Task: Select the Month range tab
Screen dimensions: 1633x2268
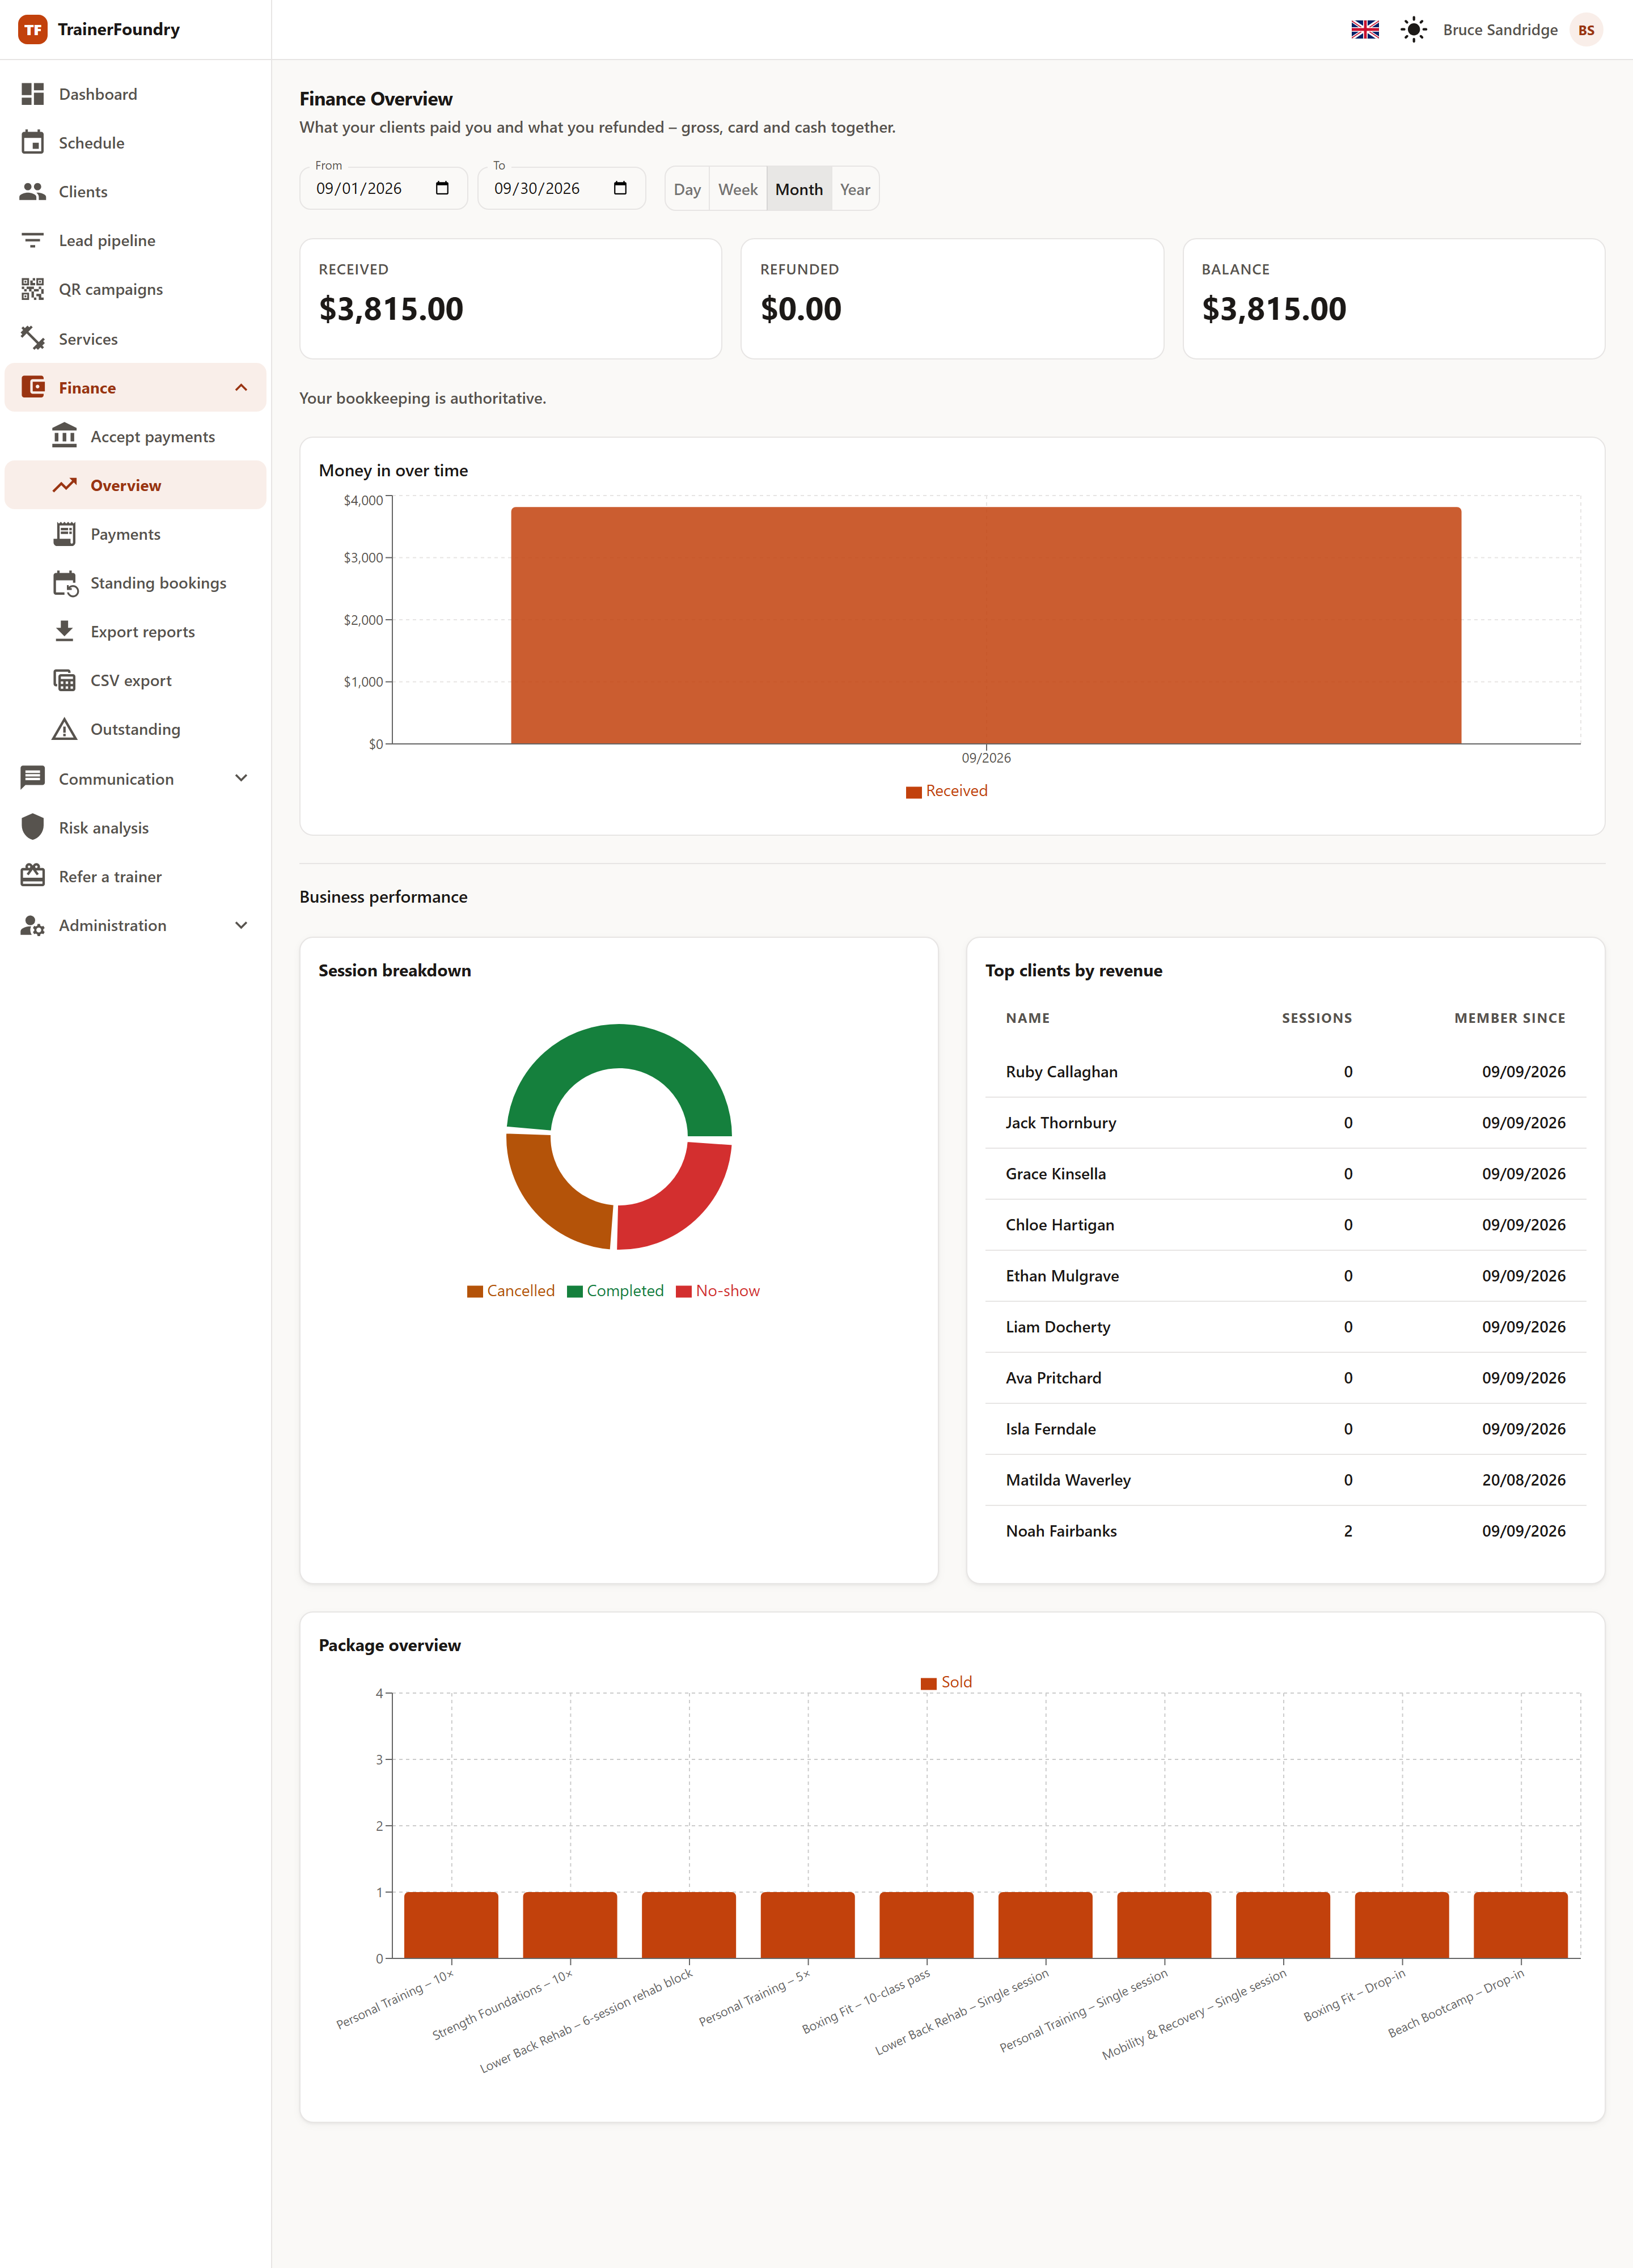Action: pos(799,189)
